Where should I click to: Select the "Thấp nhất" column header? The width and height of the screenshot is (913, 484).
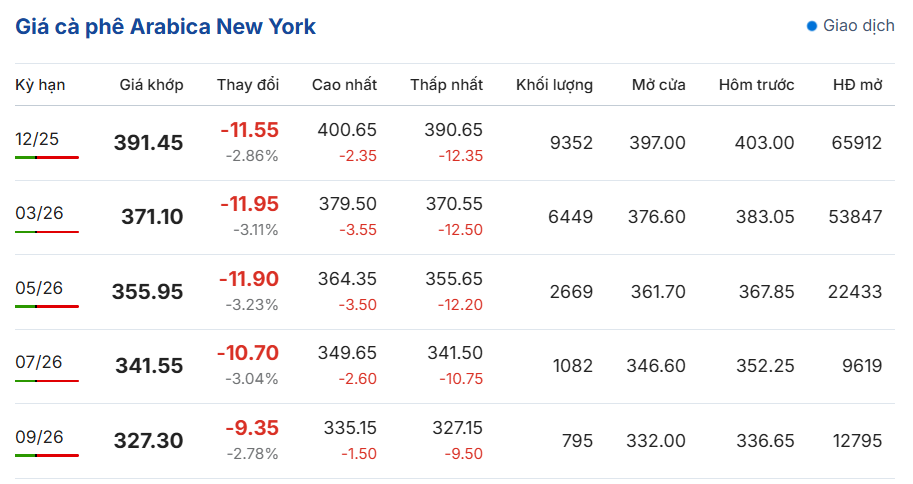coord(446,85)
